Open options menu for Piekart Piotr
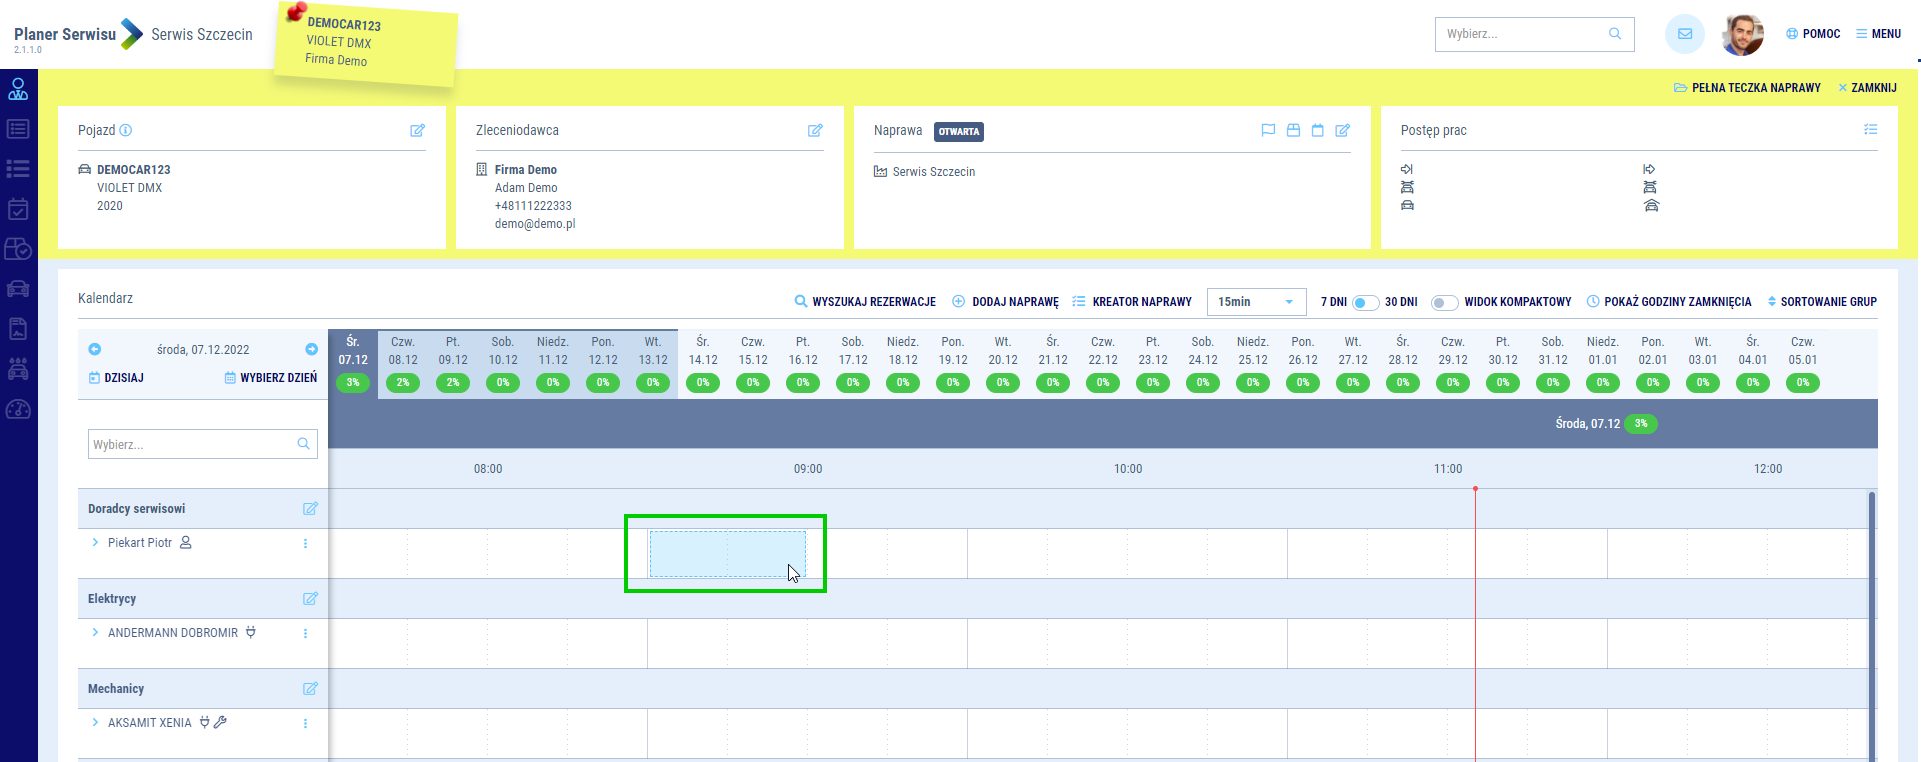Screen dimensions: 1921x762 coord(305,543)
